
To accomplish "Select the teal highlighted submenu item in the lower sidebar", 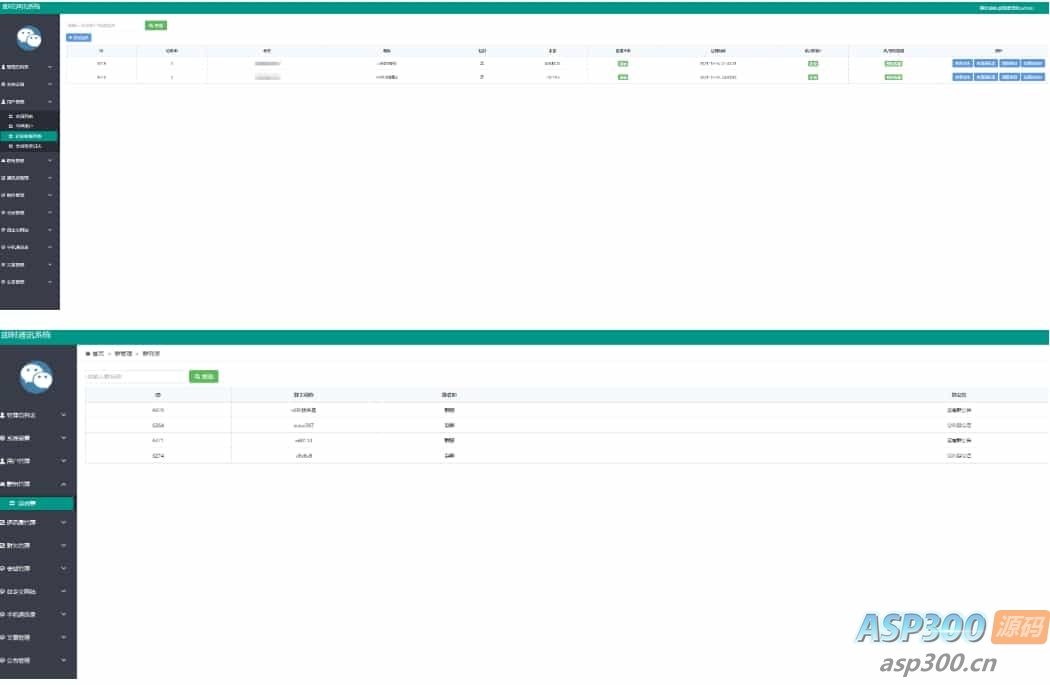I will click(x=37, y=504).
